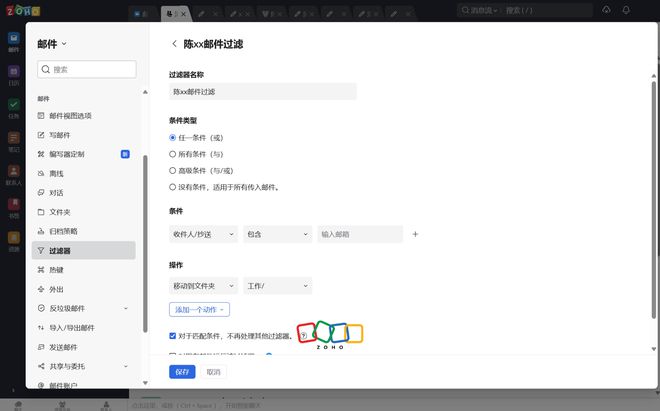Open the 邮件 settings category dropdown

52,44
